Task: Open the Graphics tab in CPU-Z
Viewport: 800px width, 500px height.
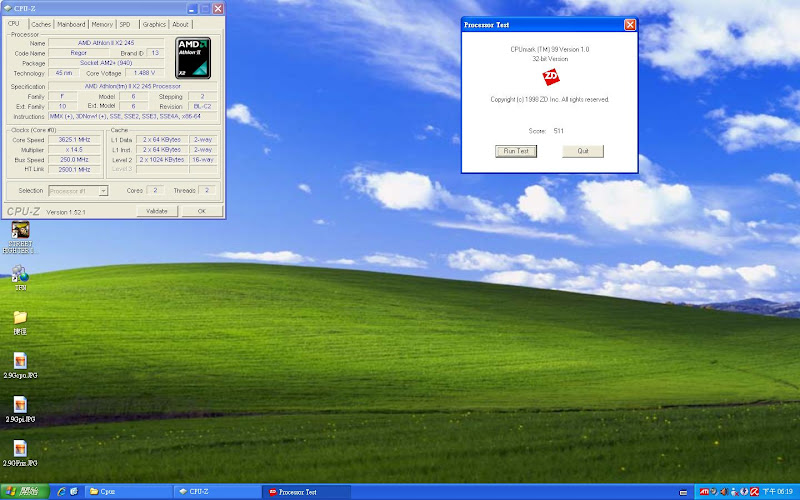Action: tap(154, 24)
